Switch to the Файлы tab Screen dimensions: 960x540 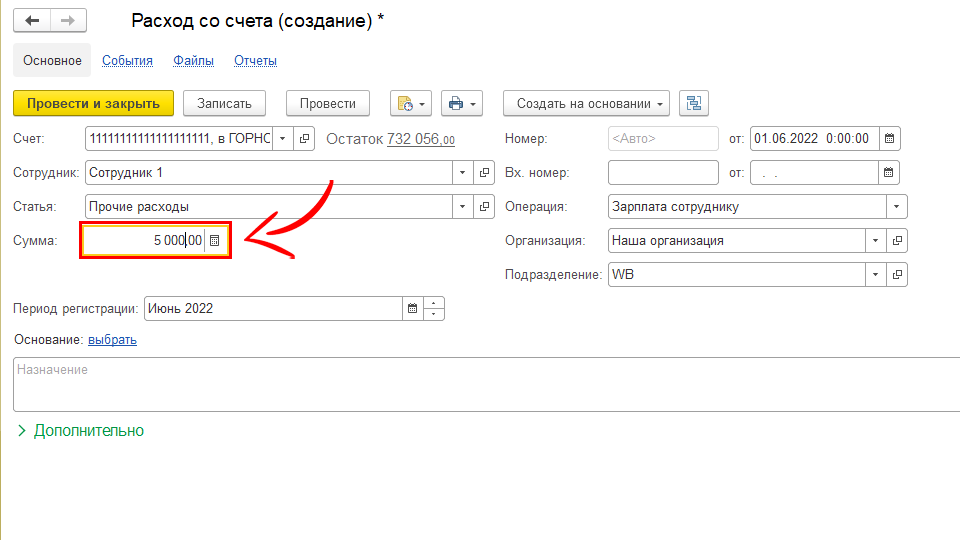click(193, 61)
